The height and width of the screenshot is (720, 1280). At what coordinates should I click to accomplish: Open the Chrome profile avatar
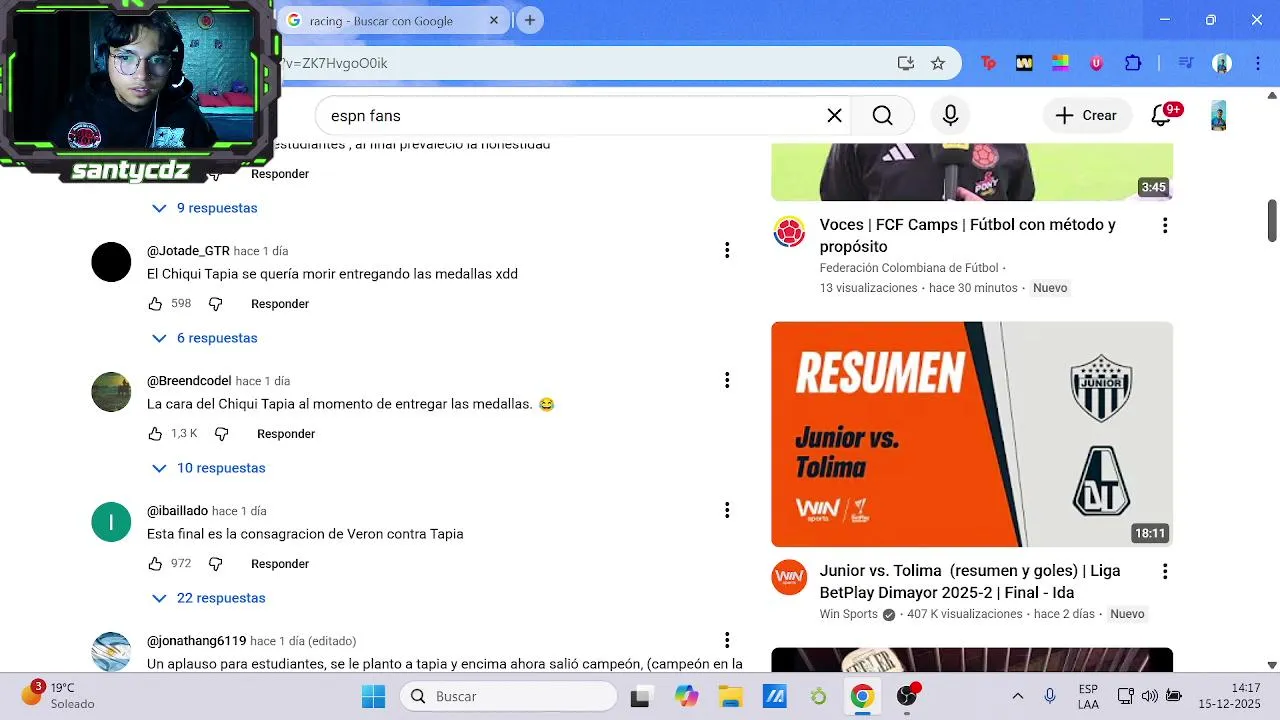coord(1222,63)
